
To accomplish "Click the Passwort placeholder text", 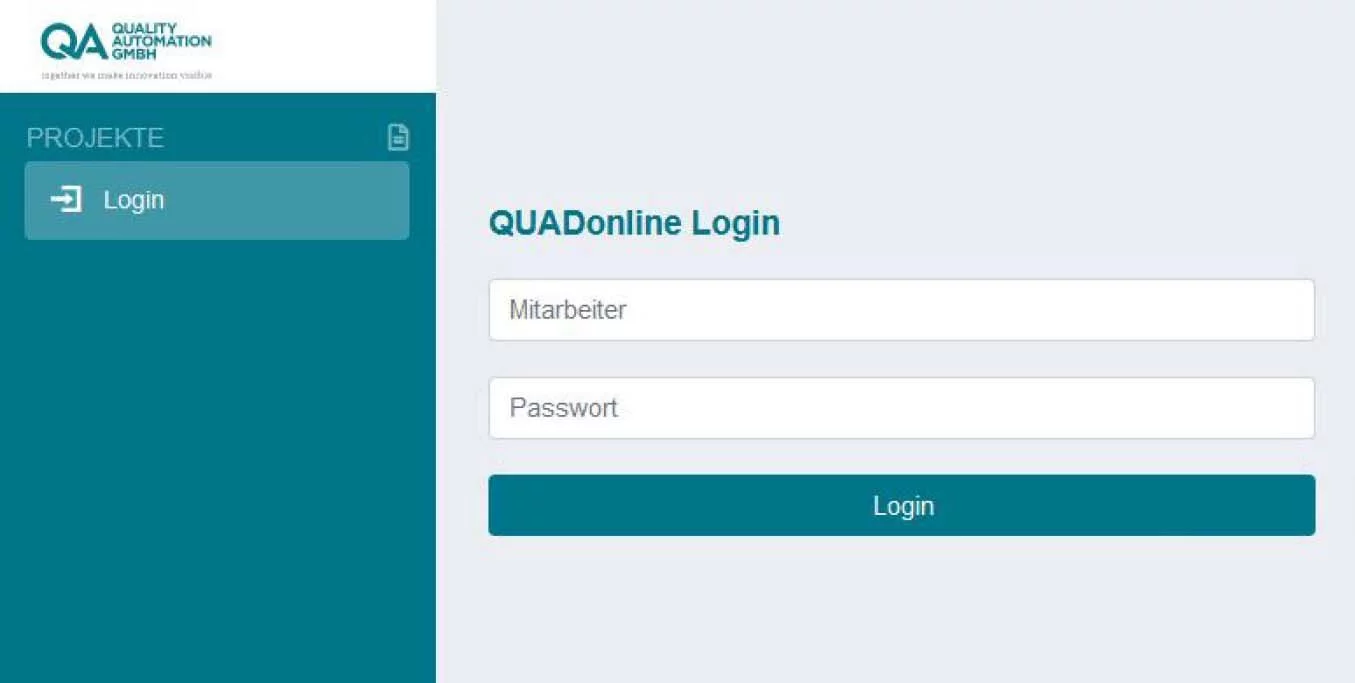I will coord(564,408).
